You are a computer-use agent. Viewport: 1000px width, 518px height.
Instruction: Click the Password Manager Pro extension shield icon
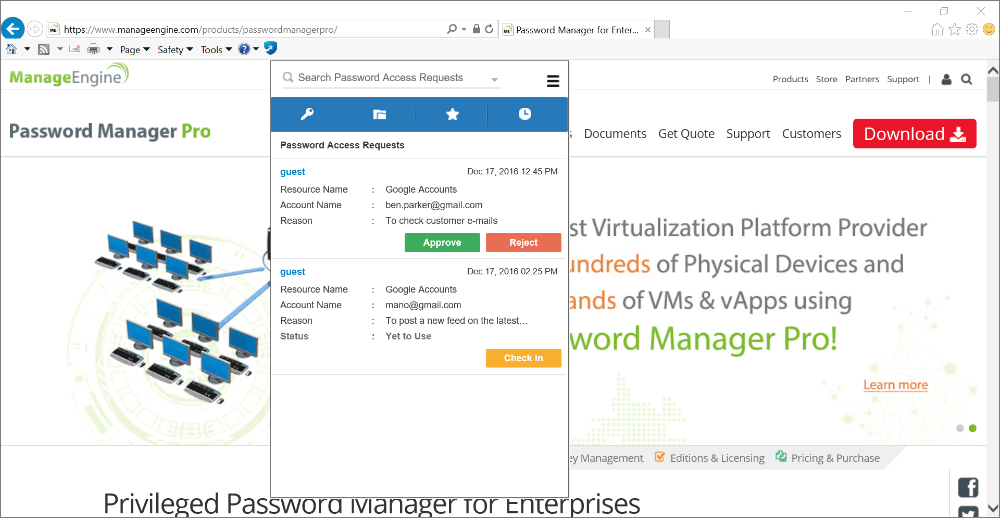[x=270, y=48]
